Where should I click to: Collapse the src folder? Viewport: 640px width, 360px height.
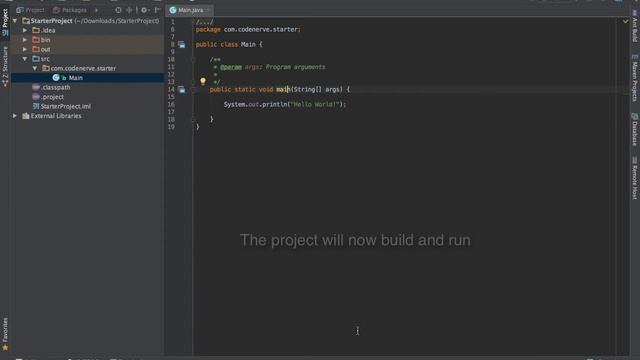click(25, 59)
